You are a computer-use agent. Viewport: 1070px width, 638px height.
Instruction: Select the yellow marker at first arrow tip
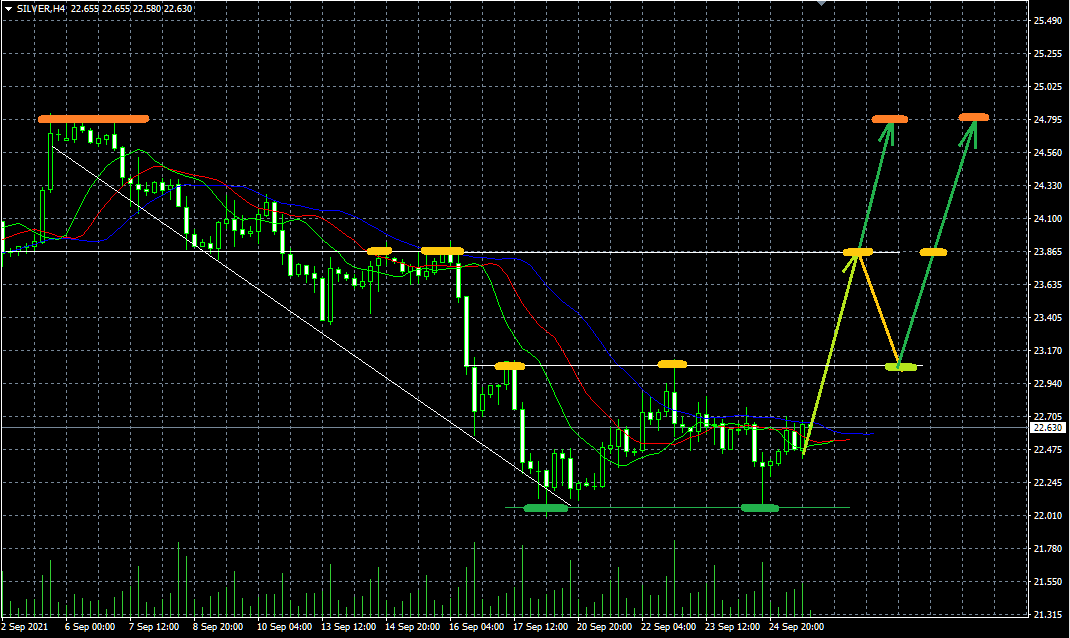(x=858, y=252)
